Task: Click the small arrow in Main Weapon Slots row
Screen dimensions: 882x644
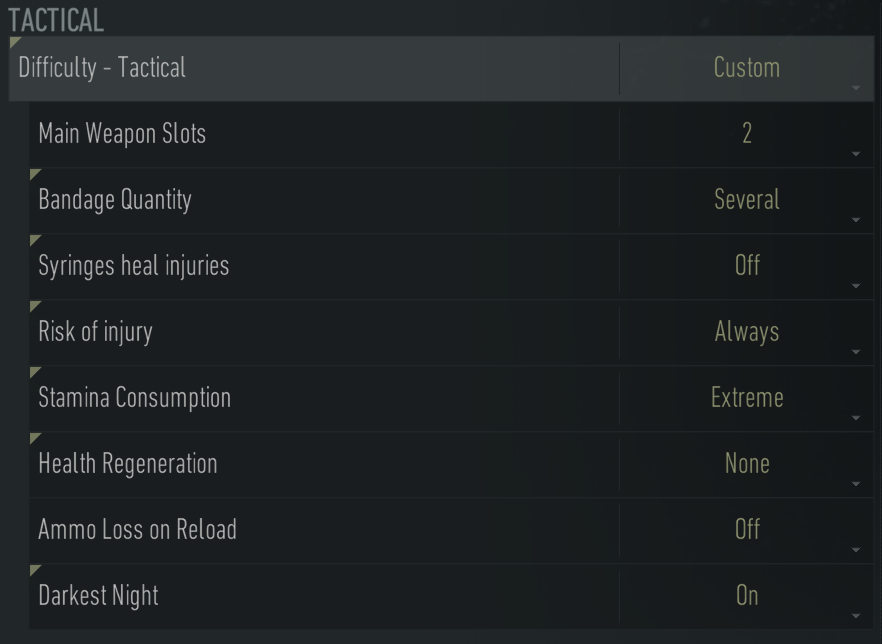Action: click(x=856, y=155)
